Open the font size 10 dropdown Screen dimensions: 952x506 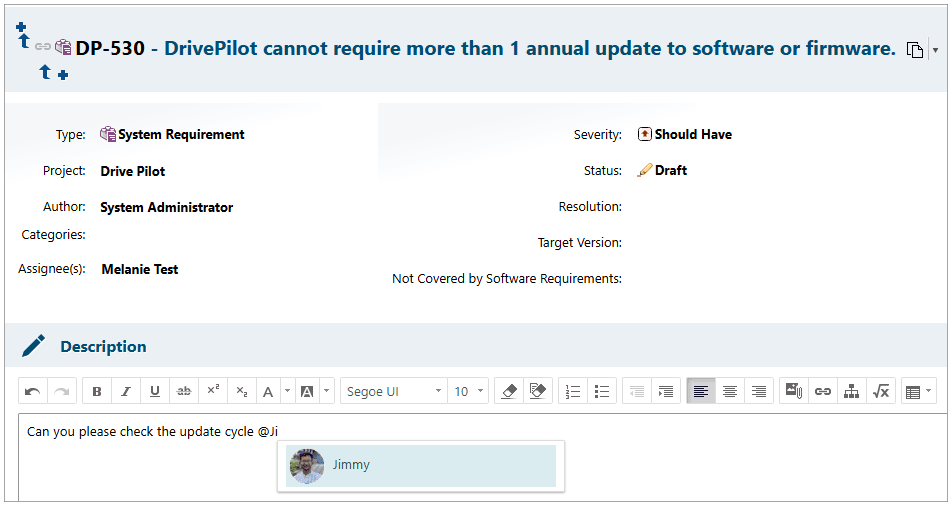[x=468, y=391]
